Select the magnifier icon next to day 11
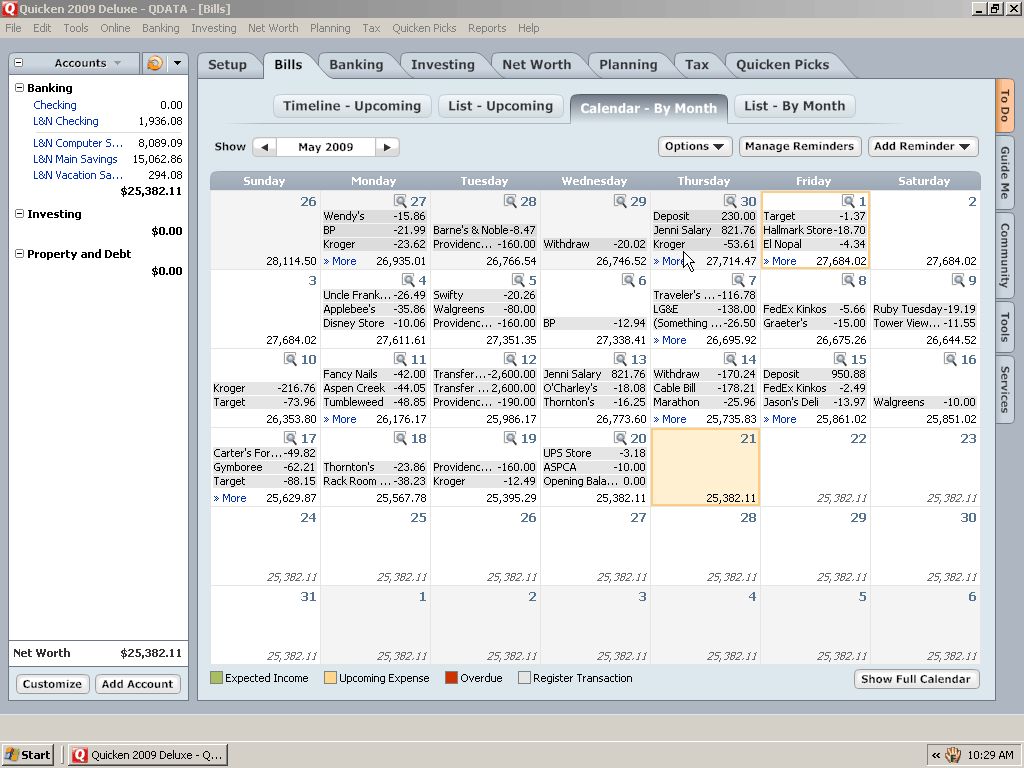1024x768 pixels. pos(400,359)
